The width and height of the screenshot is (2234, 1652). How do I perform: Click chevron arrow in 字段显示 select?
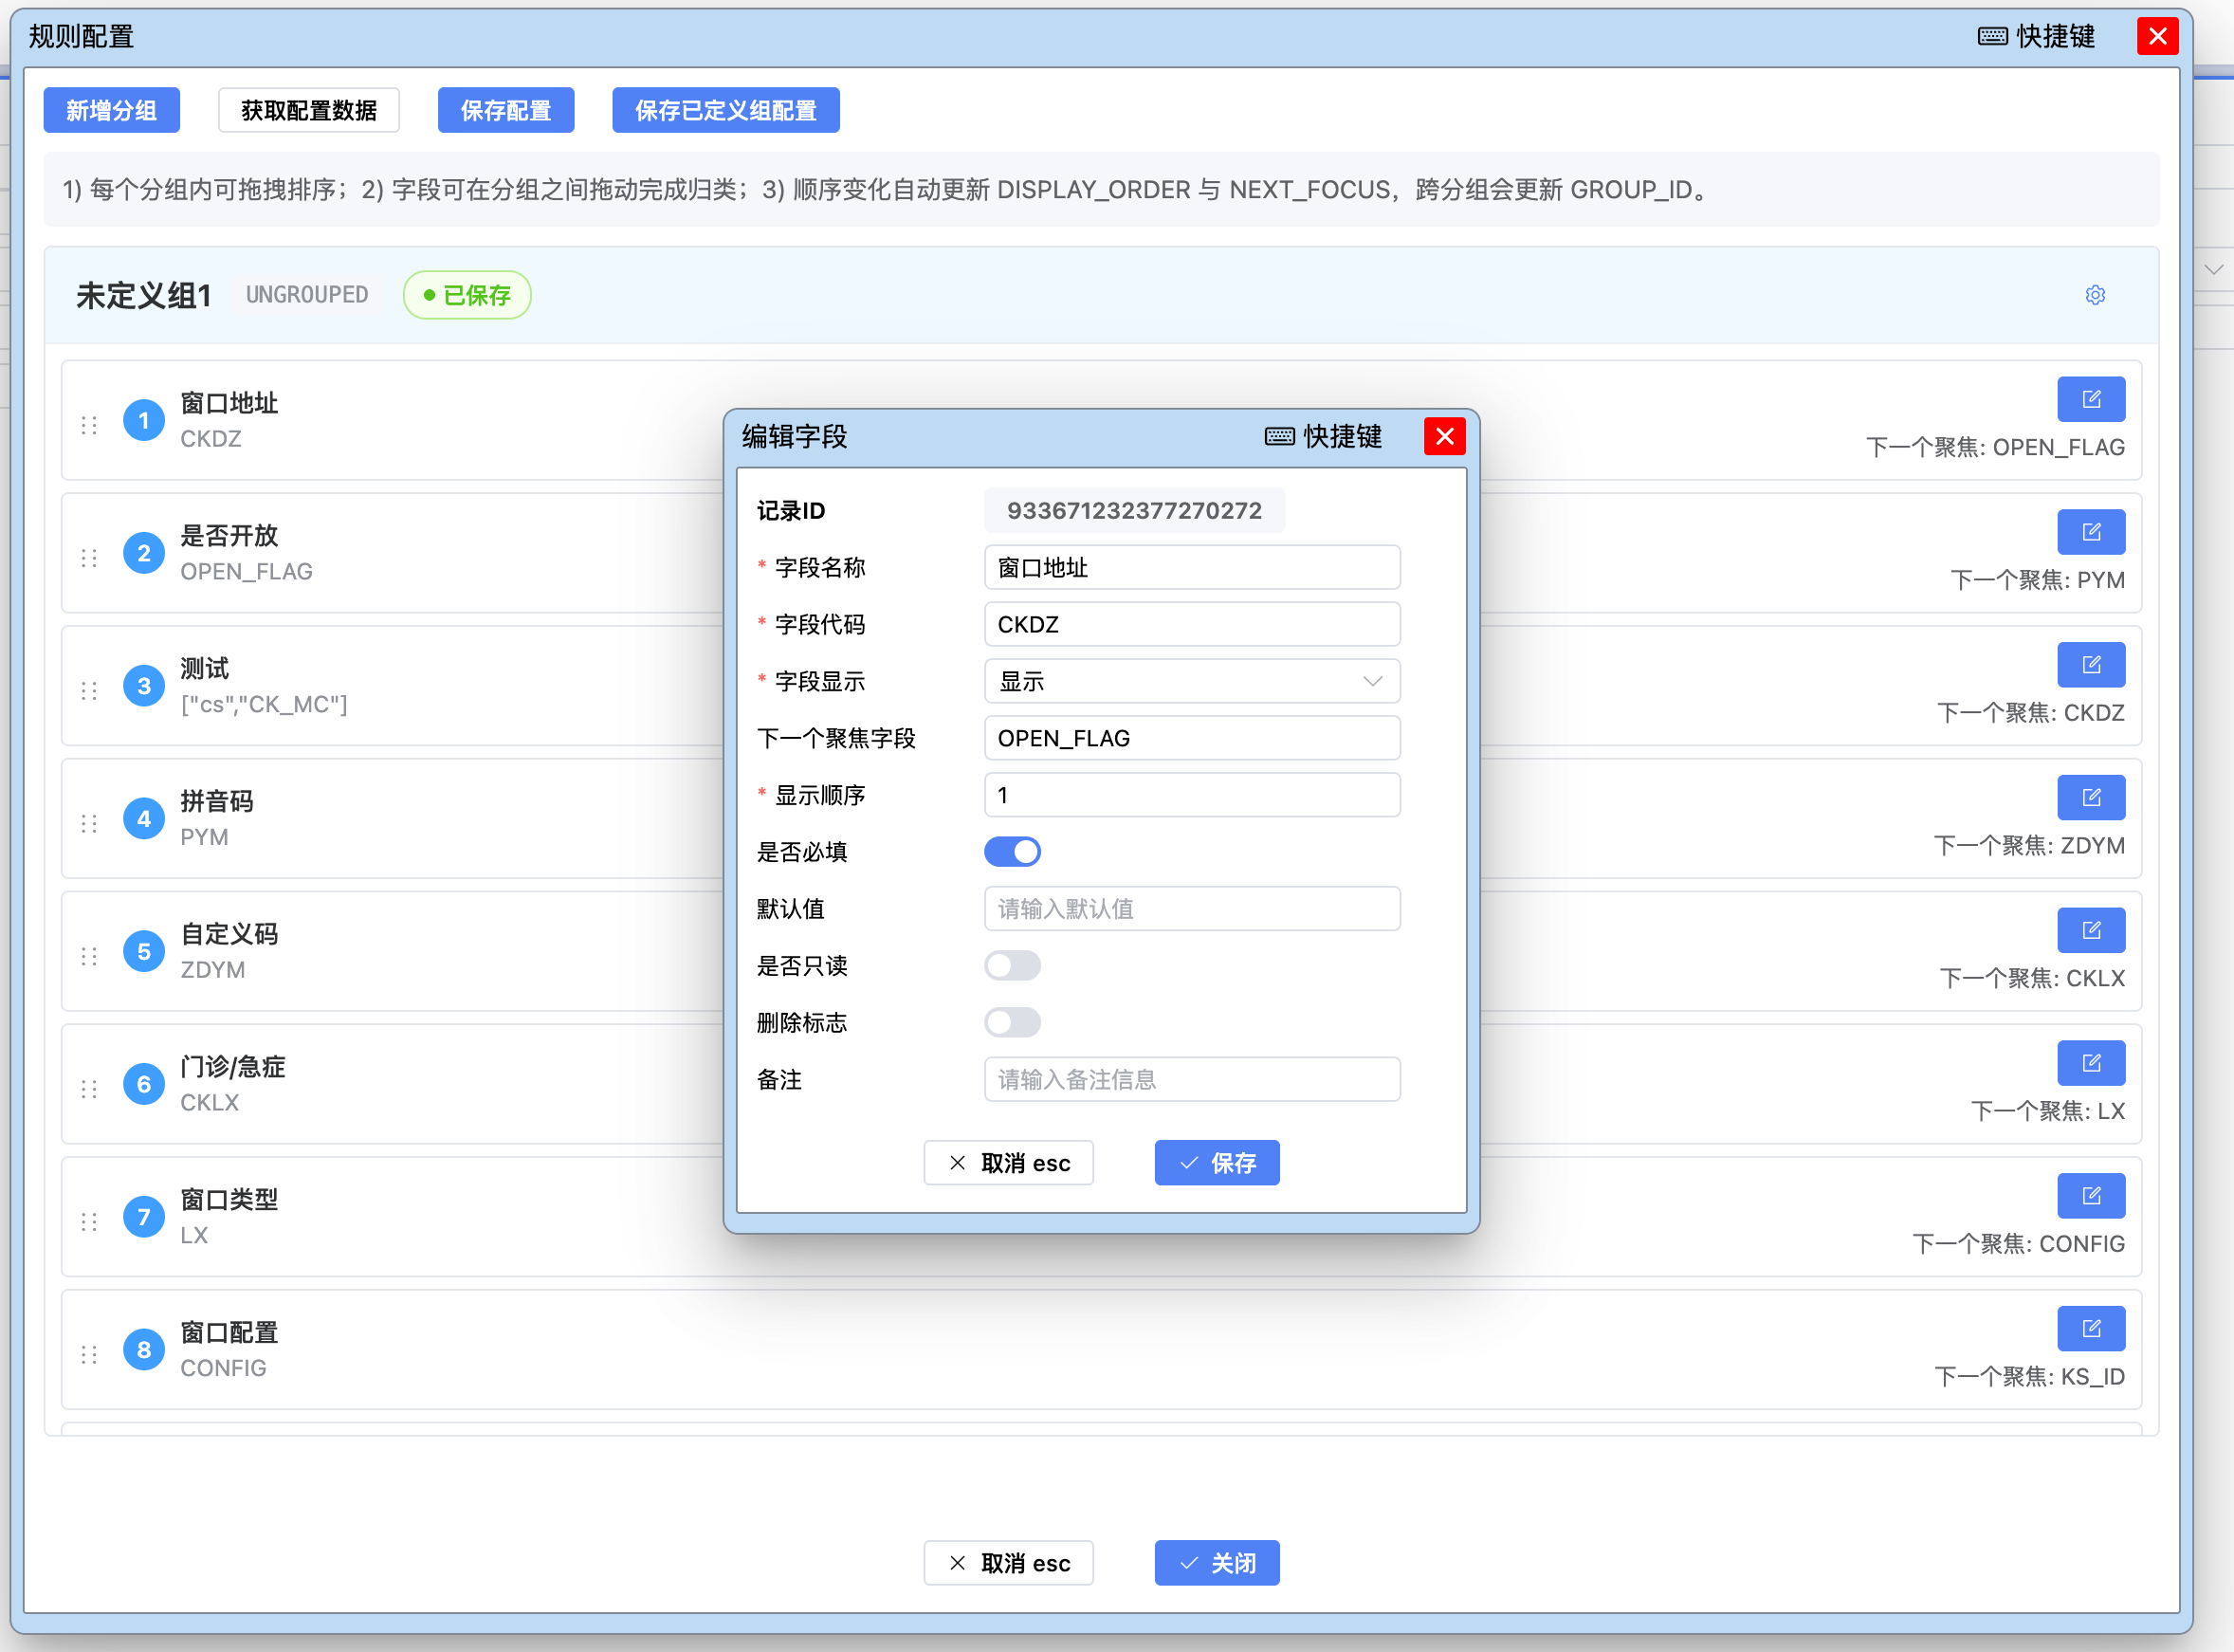(1372, 682)
